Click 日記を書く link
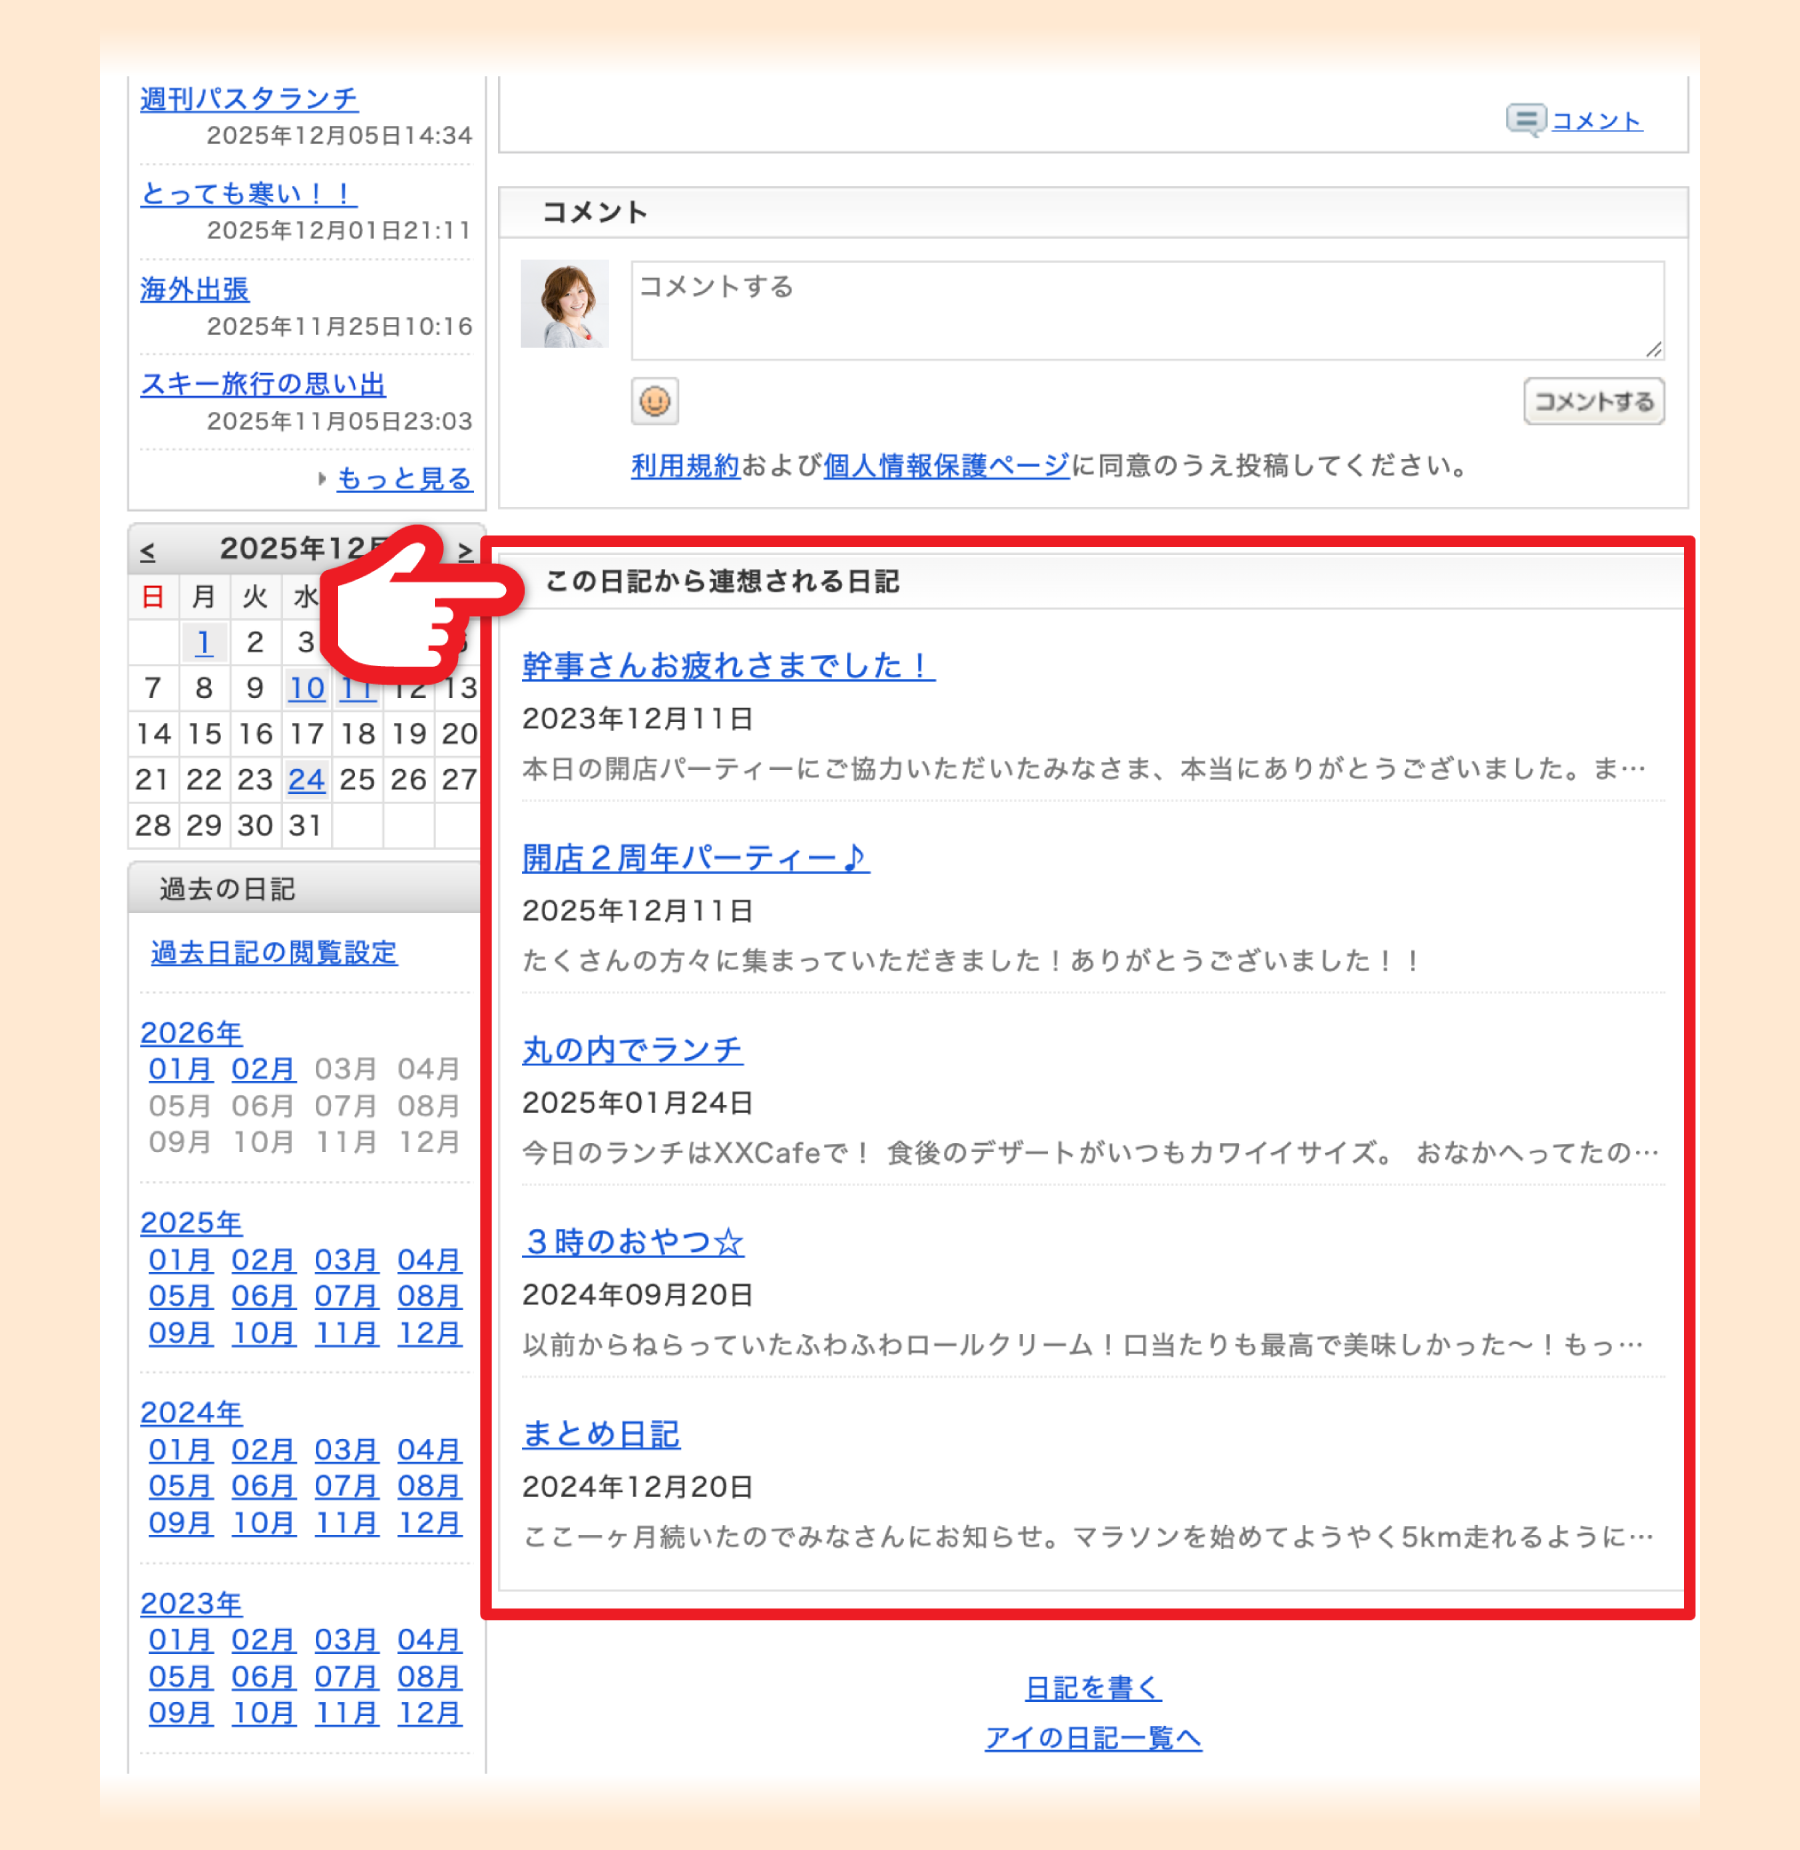1800x1850 pixels. tap(1093, 1688)
